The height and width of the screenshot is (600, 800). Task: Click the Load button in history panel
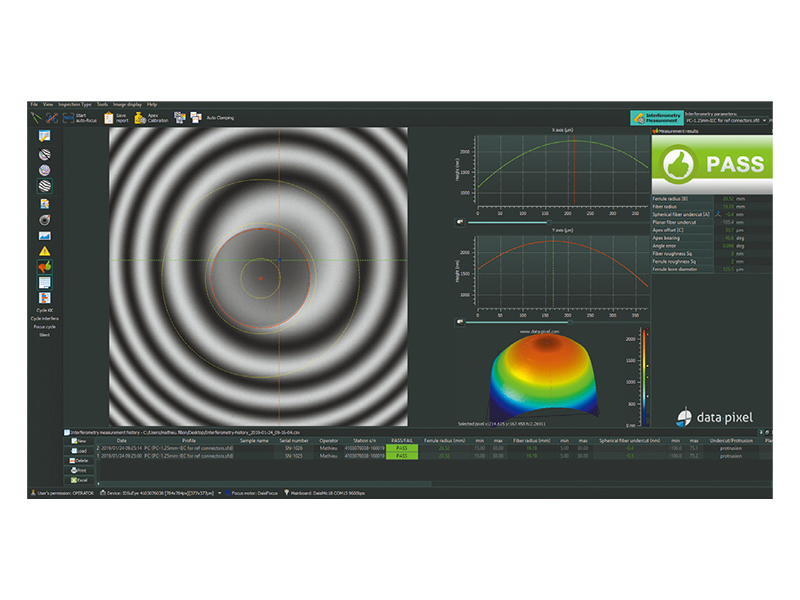79,451
